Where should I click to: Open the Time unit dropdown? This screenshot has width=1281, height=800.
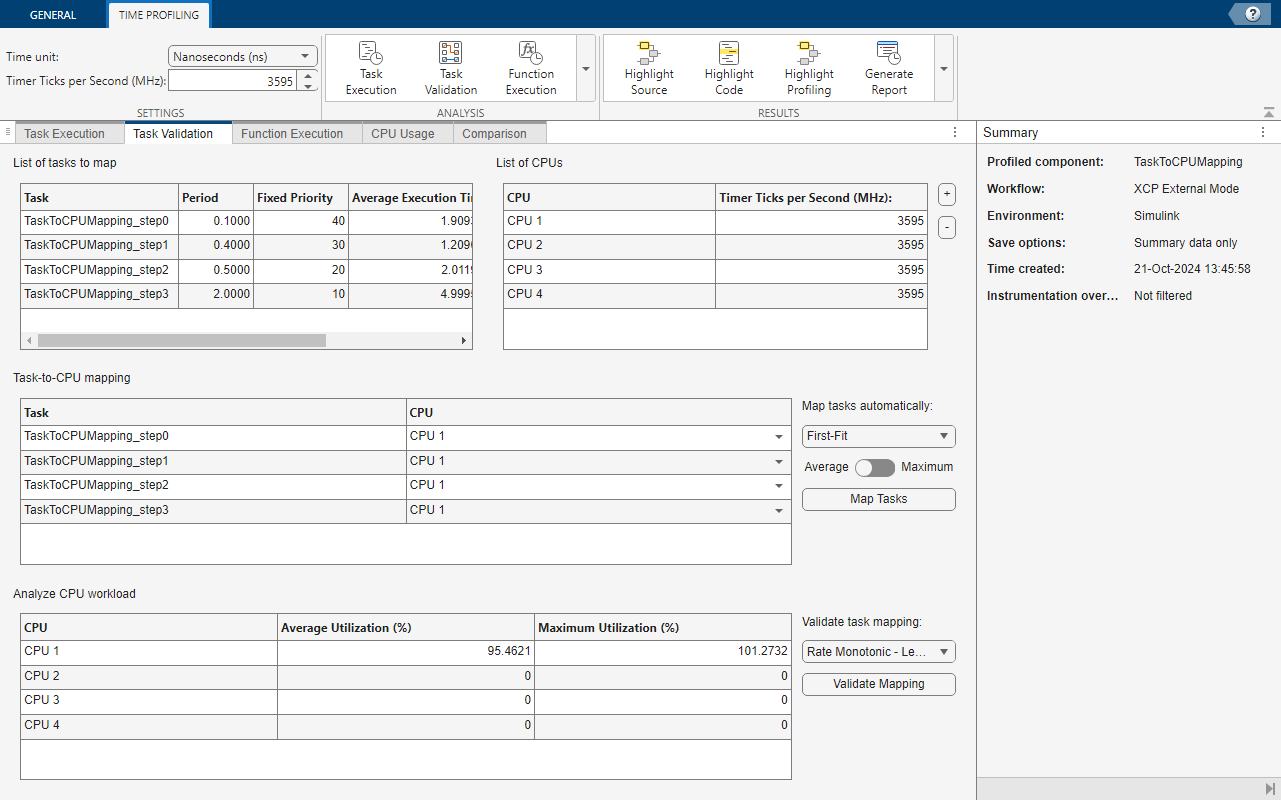(242, 57)
